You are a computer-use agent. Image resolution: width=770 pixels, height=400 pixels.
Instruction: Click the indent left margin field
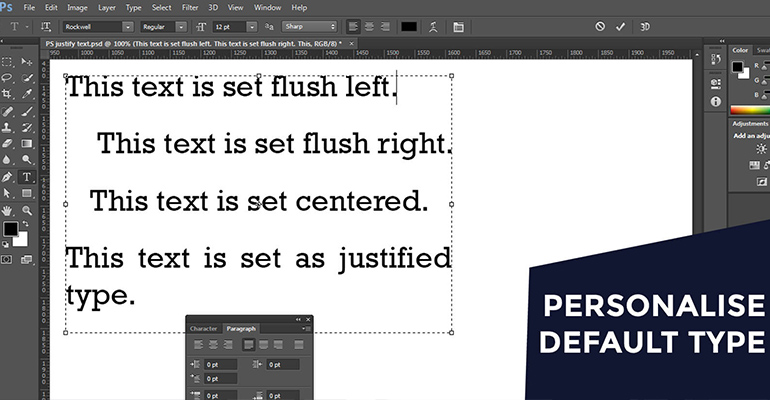[x=220, y=365]
